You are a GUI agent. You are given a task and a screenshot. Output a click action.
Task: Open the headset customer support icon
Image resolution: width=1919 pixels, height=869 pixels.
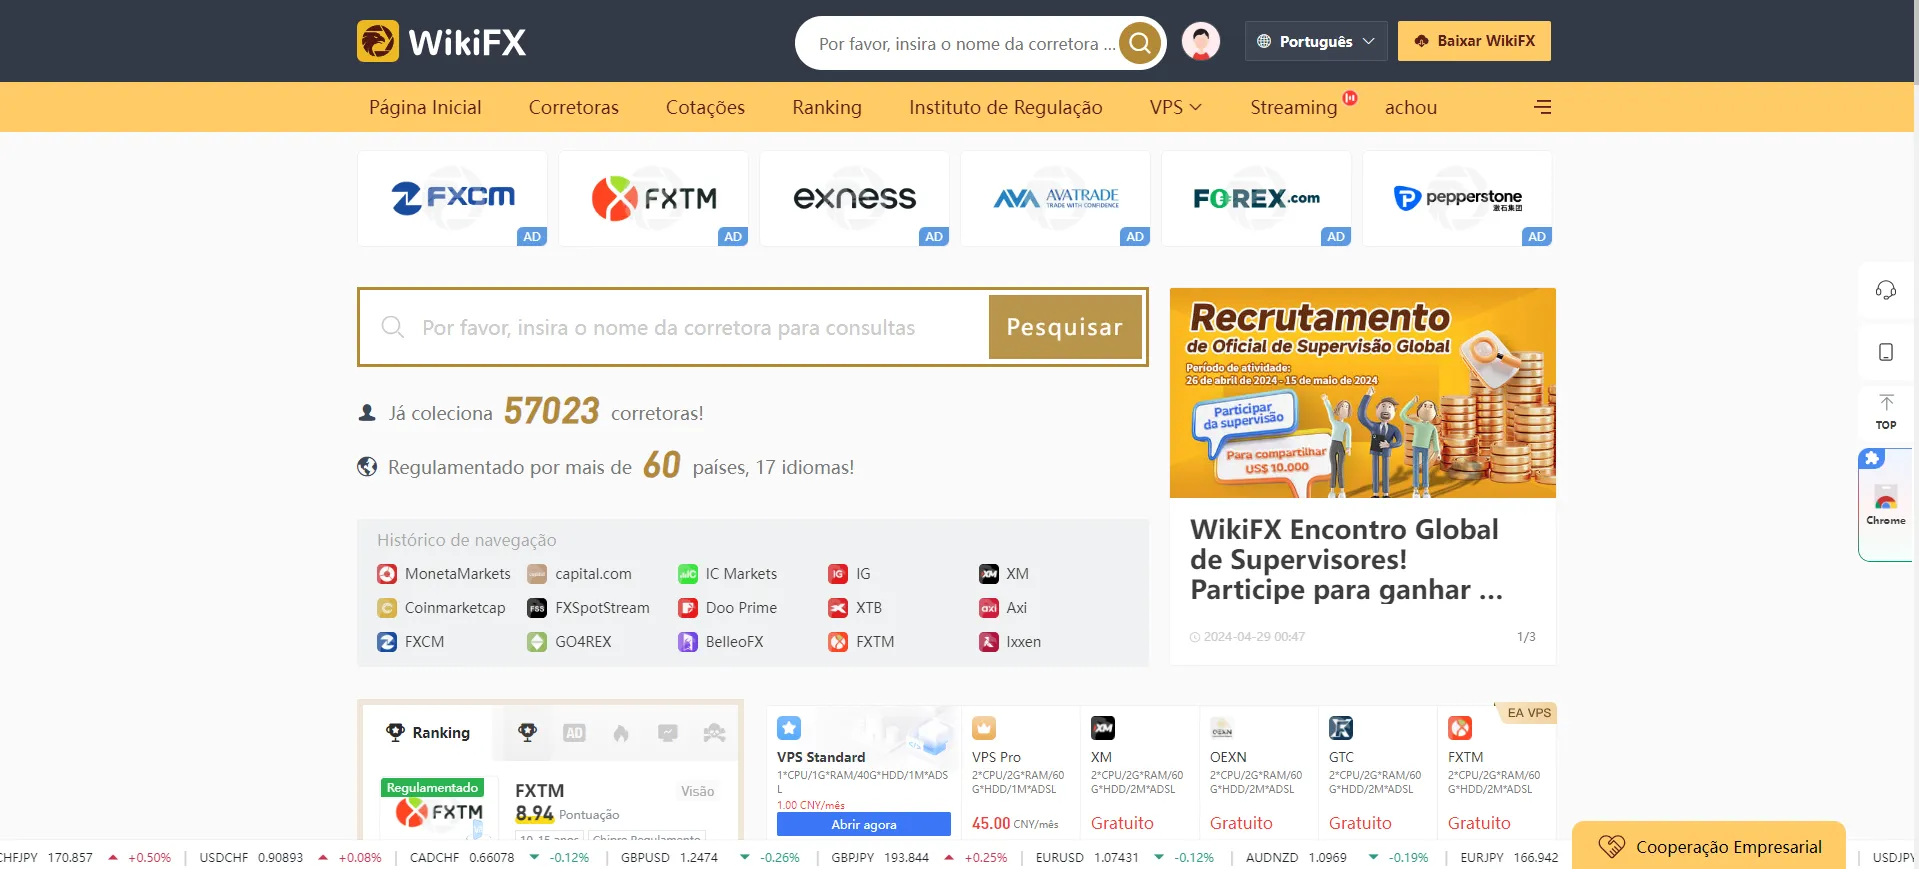click(1886, 290)
